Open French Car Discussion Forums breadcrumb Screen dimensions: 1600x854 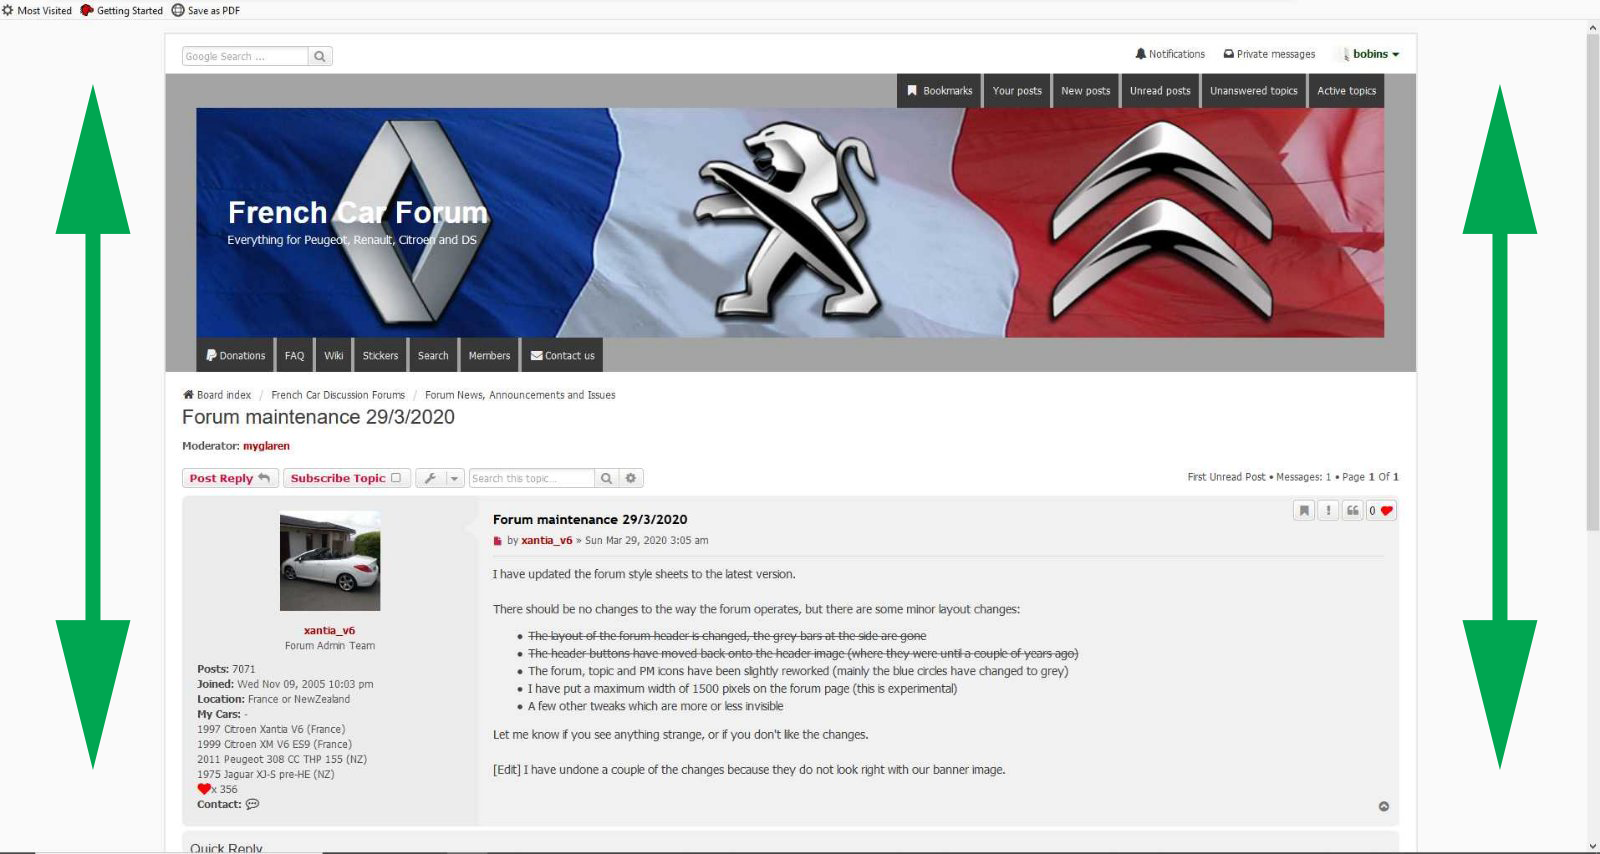coord(338,395)
